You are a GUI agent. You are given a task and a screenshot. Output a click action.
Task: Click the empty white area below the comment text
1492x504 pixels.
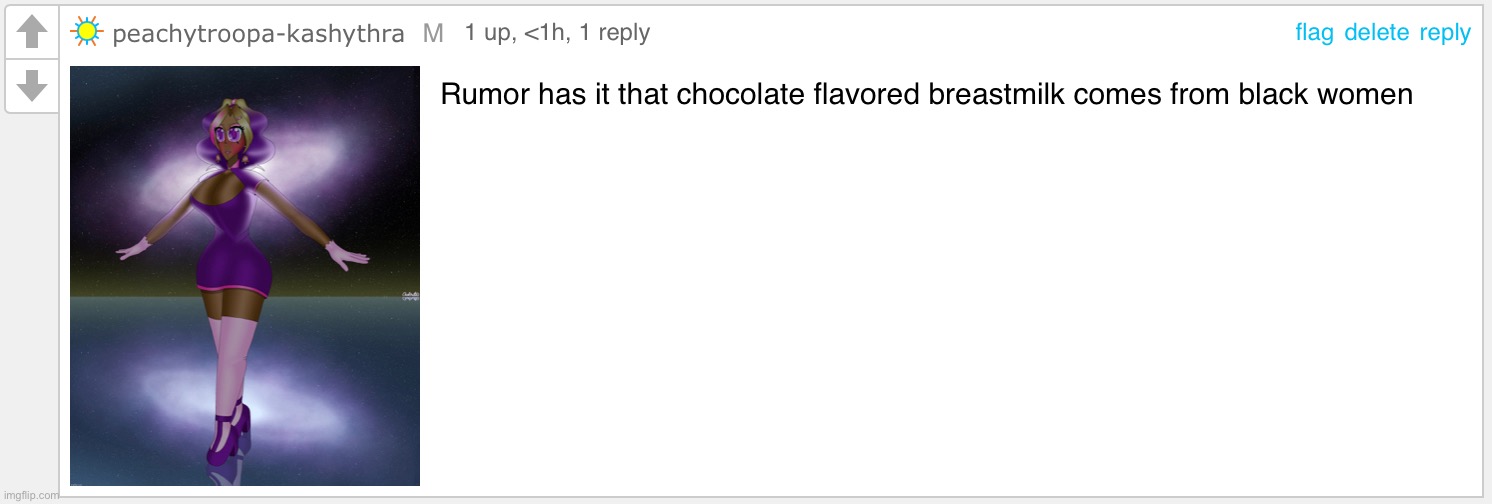pyautogui.click(x=950, y=300)
